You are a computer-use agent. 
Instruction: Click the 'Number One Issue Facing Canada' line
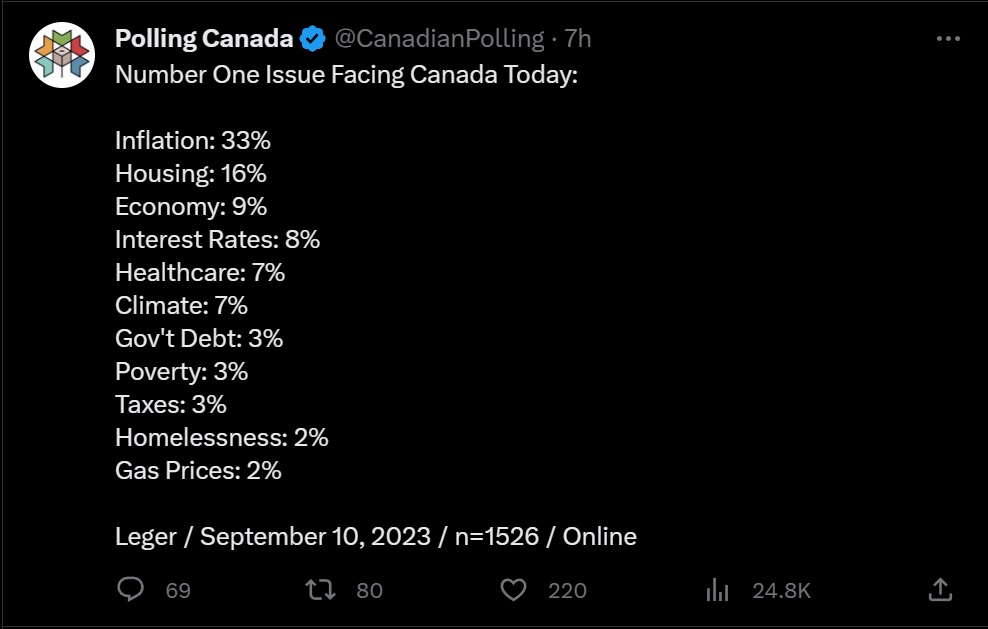pyautogui.click(x=346, y=75)
